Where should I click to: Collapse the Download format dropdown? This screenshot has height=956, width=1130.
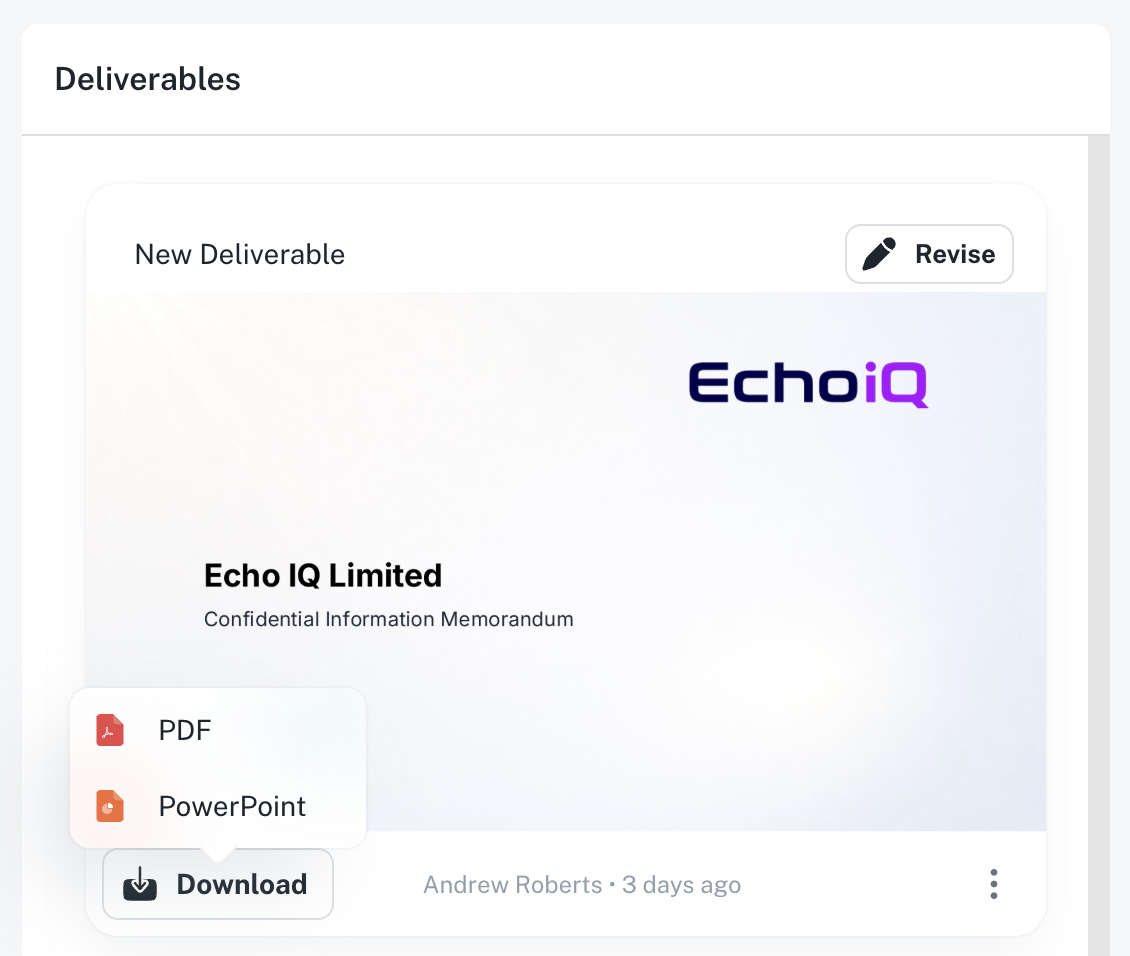[x=218, y=884]
